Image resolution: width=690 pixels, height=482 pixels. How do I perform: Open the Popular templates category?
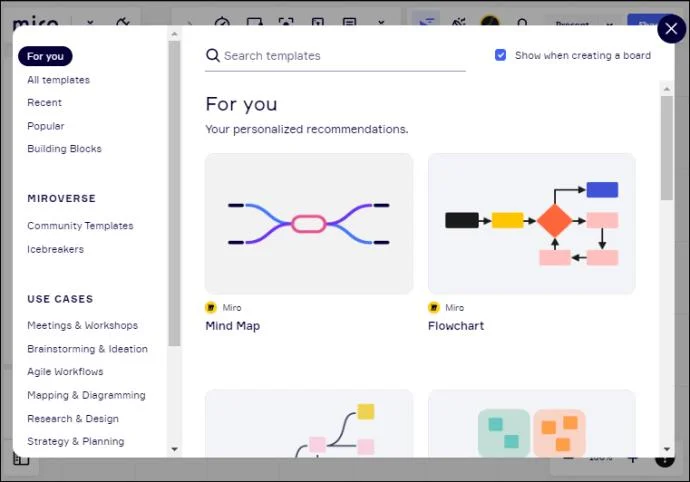pos(46,126)
